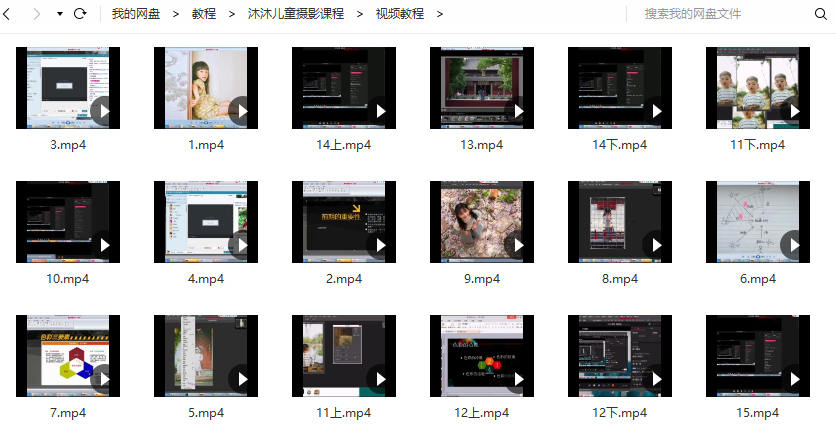Open the 11下.mp4 video thumbnail
The height and width of the screenshot is (439, 836).
[757, 88]
